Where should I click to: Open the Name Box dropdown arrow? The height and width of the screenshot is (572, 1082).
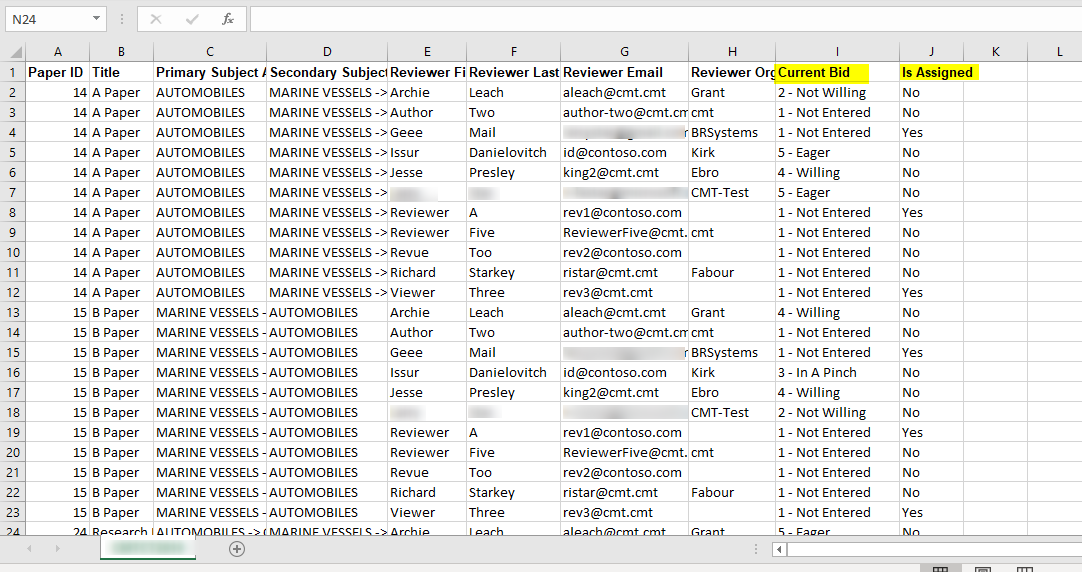point(96,19)
